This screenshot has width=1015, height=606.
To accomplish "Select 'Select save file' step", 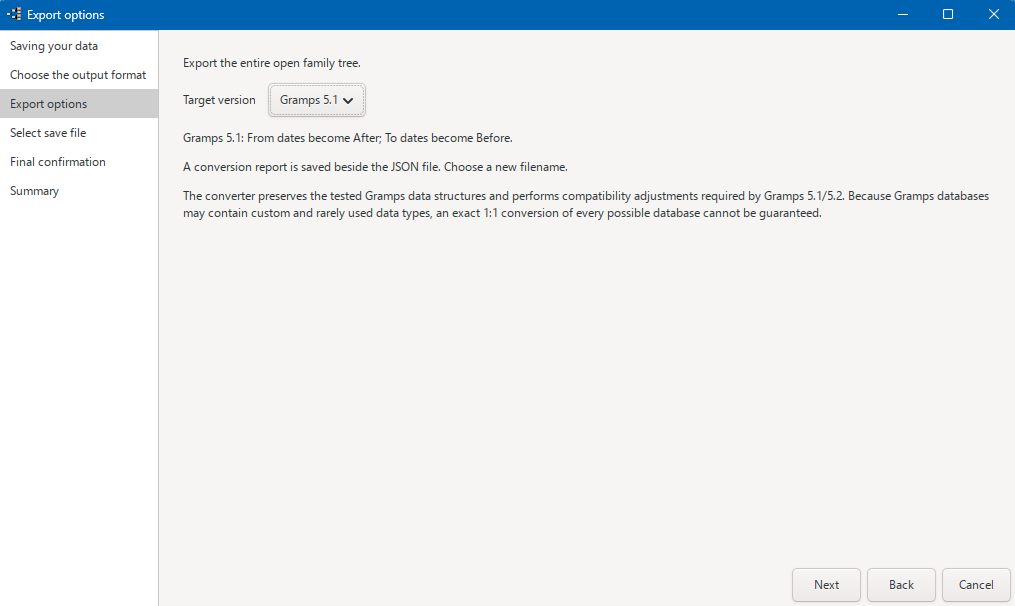I will pos(79,133).
